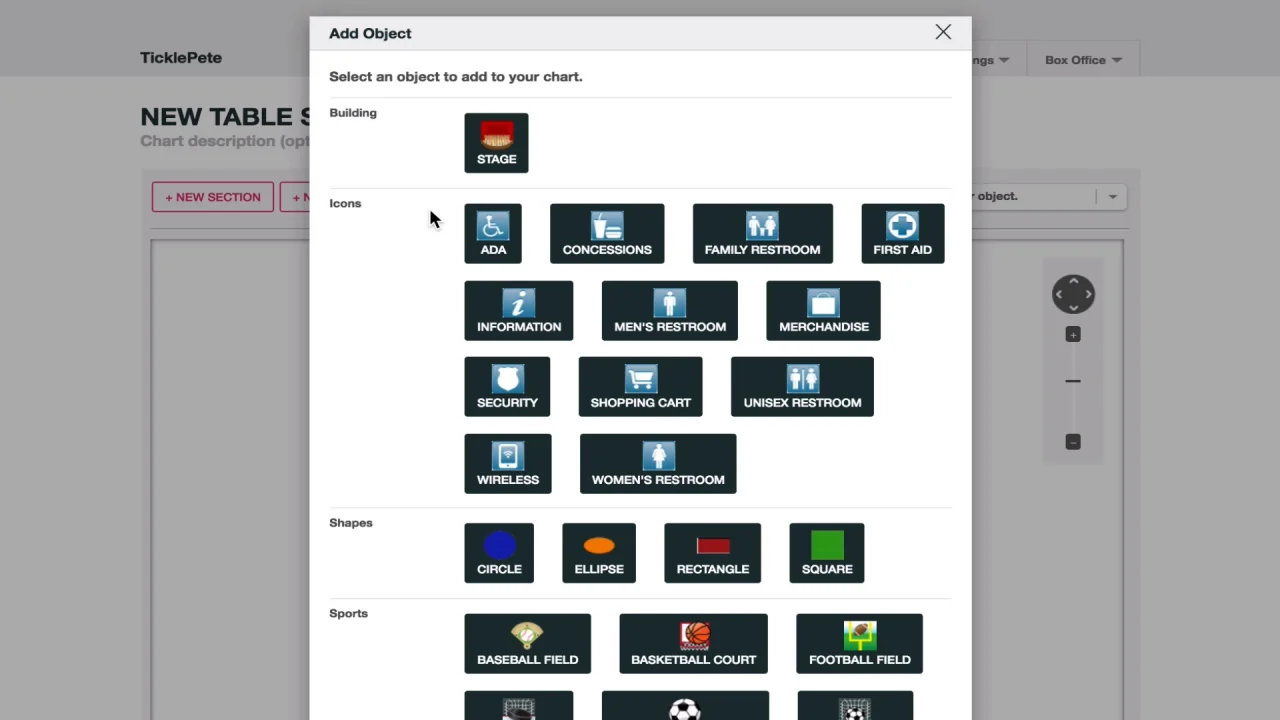Select the ADA wheelchair icon
This screenshot has height=720, width=1280.
[493, 234]
